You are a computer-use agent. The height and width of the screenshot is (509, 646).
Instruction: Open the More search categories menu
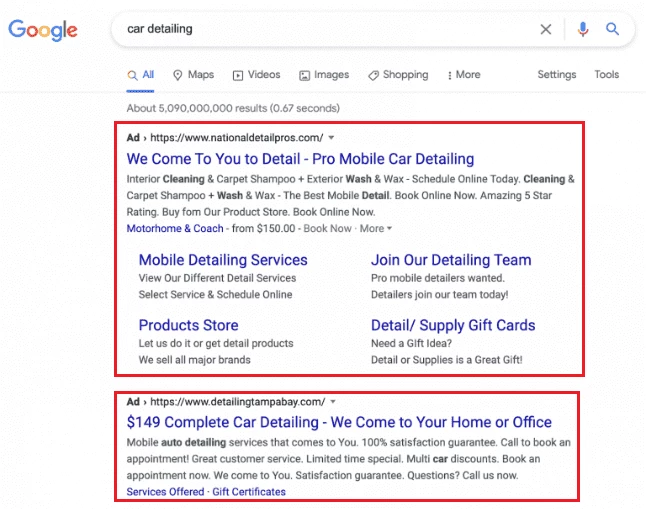tap(464, 75)
